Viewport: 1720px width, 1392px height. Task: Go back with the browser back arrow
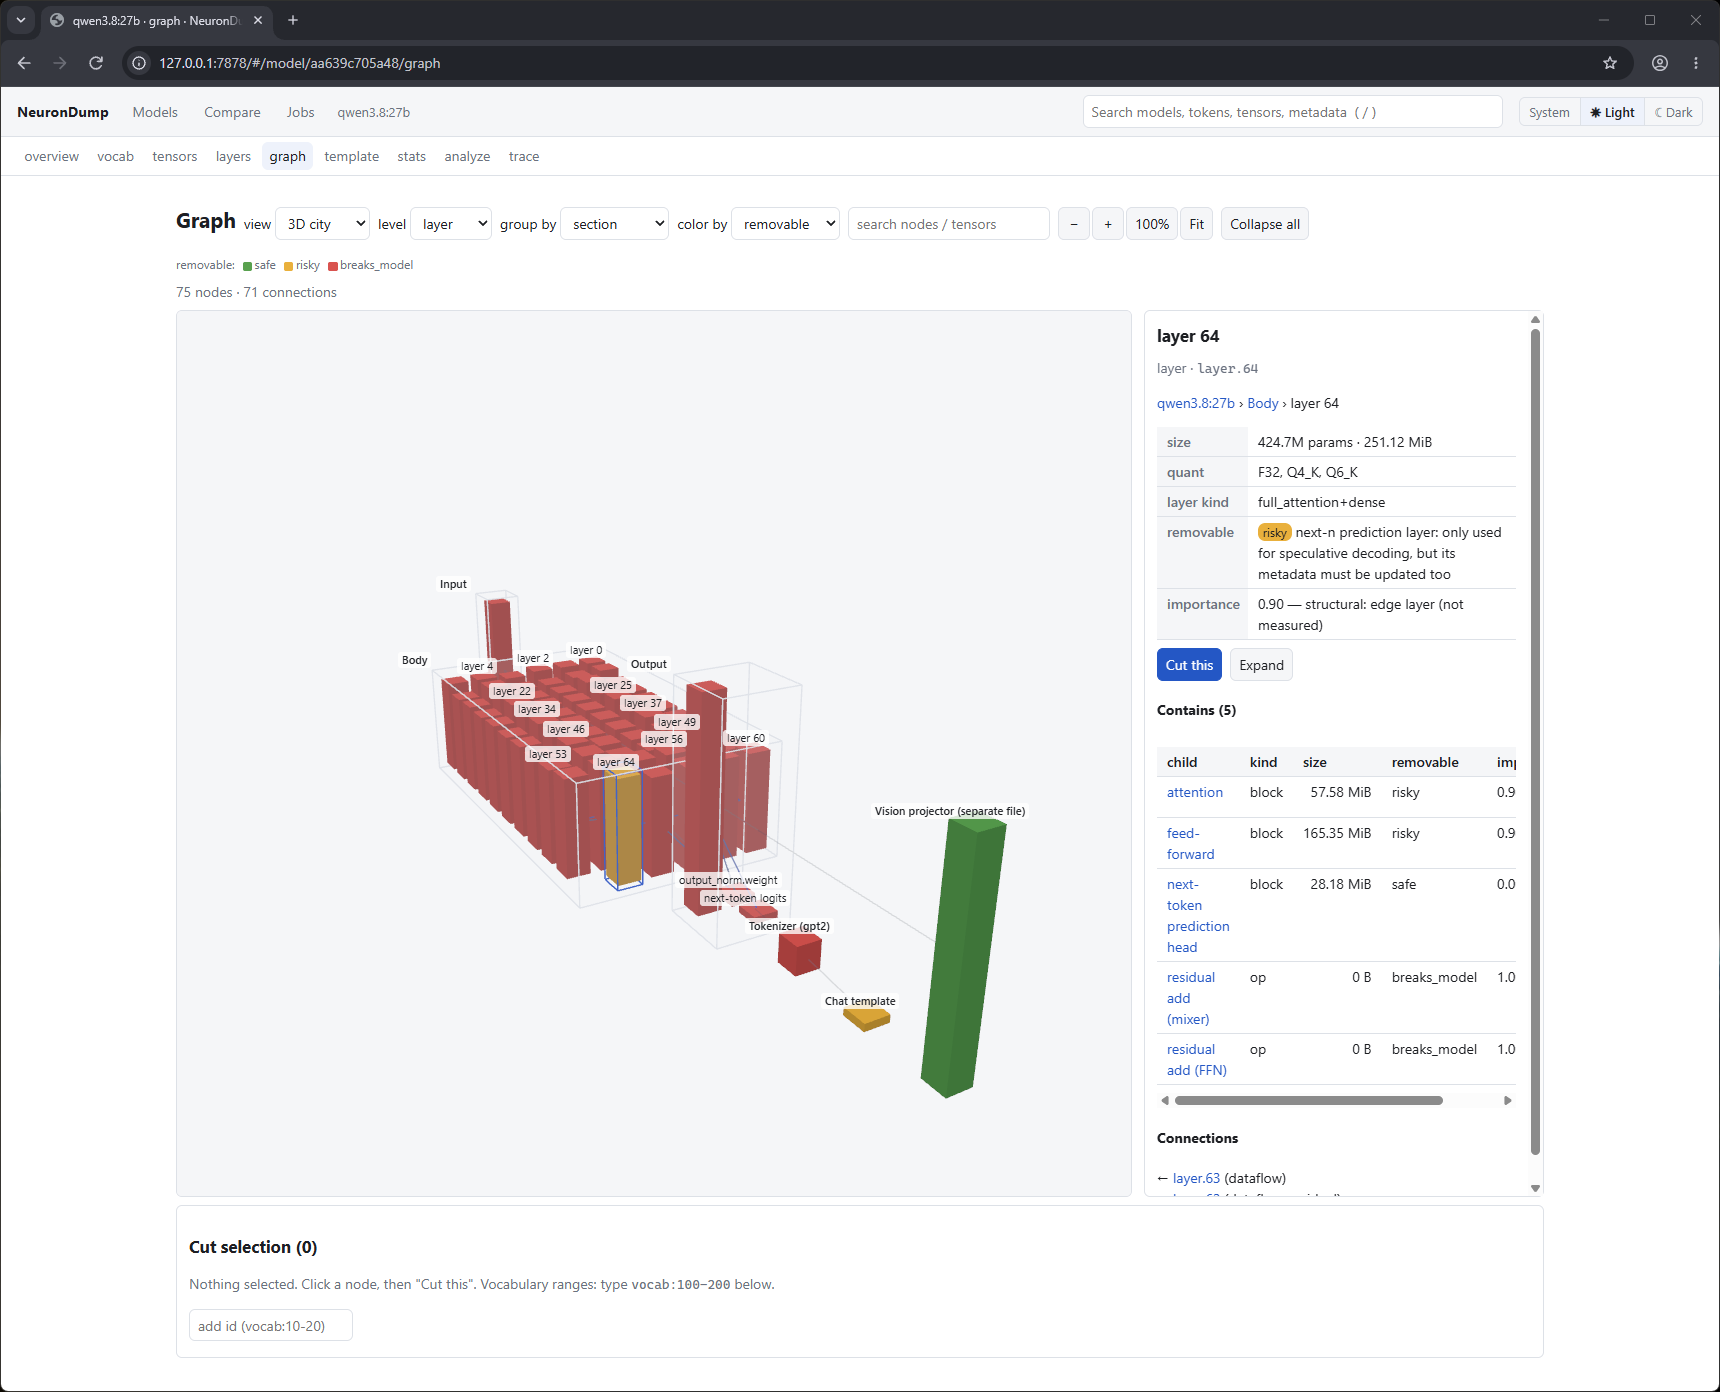[24, 63]
